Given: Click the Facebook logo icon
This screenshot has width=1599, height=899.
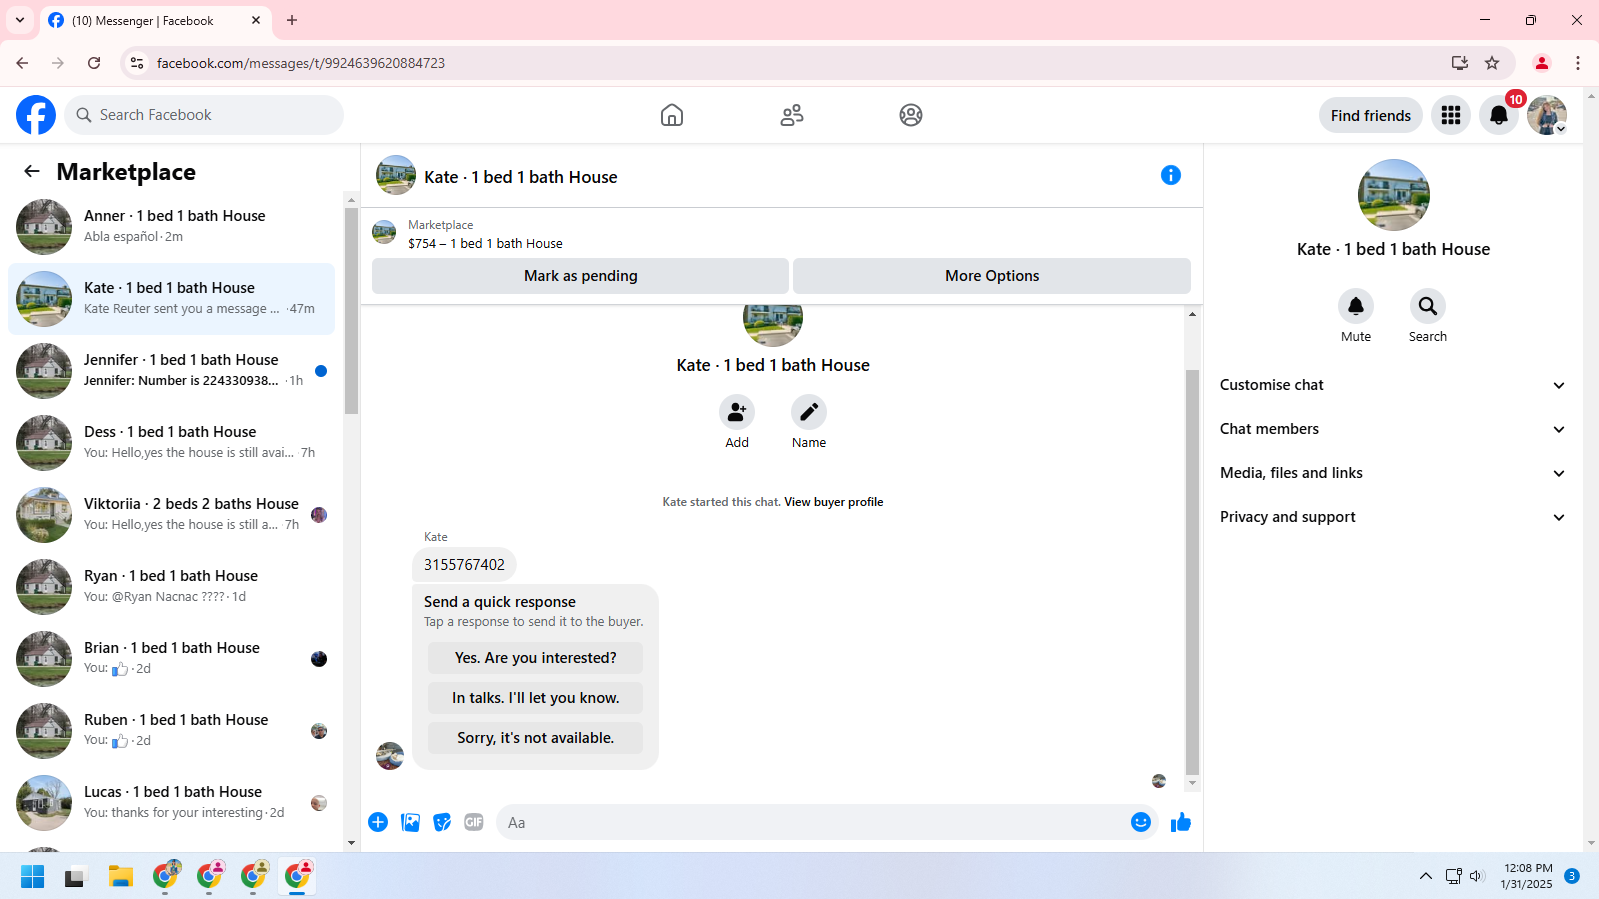Looking at the screenshot, I should 36,115.
